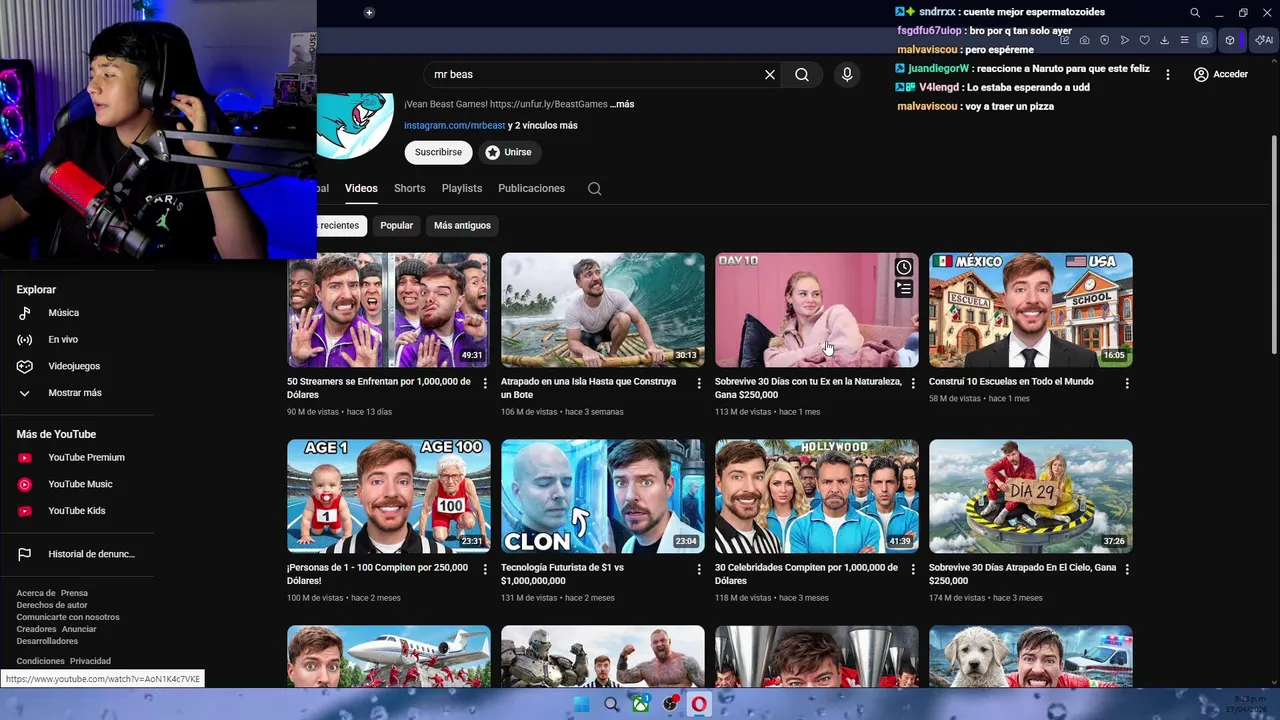Add Sobrevive 30 Días video to Watch Later

coord(904,267)
